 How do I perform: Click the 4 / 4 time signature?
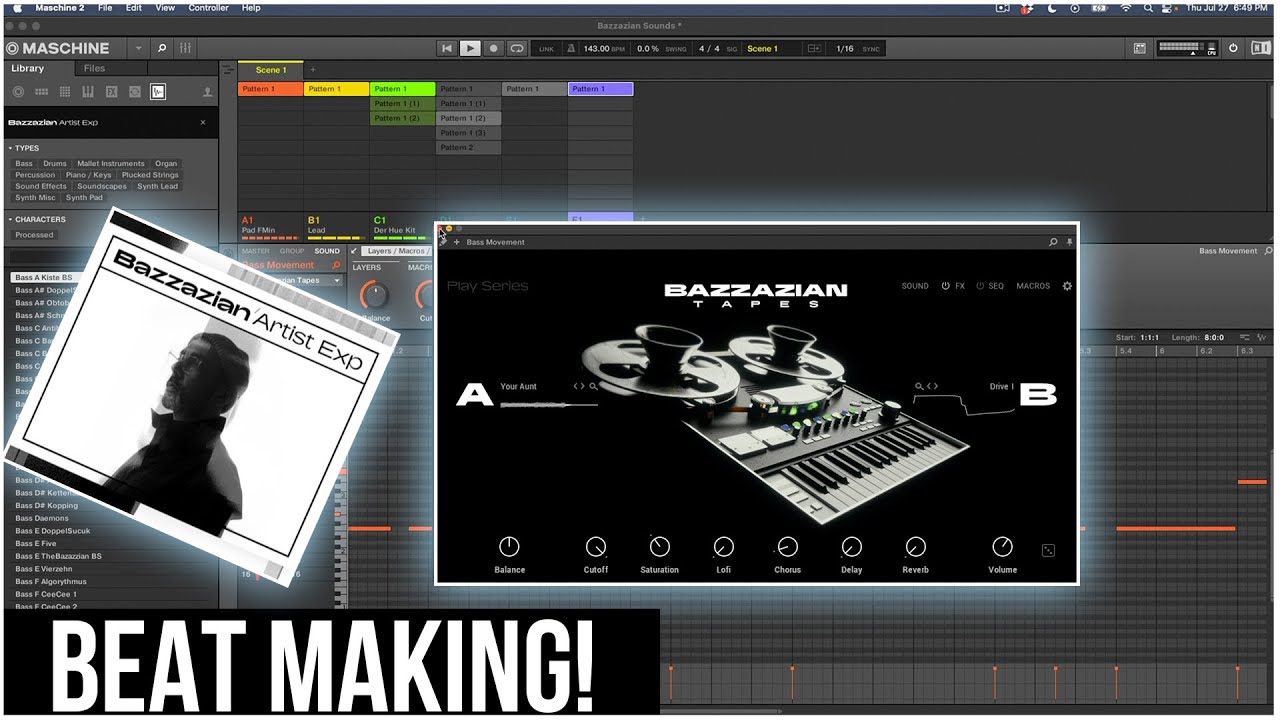click(709, 48)
